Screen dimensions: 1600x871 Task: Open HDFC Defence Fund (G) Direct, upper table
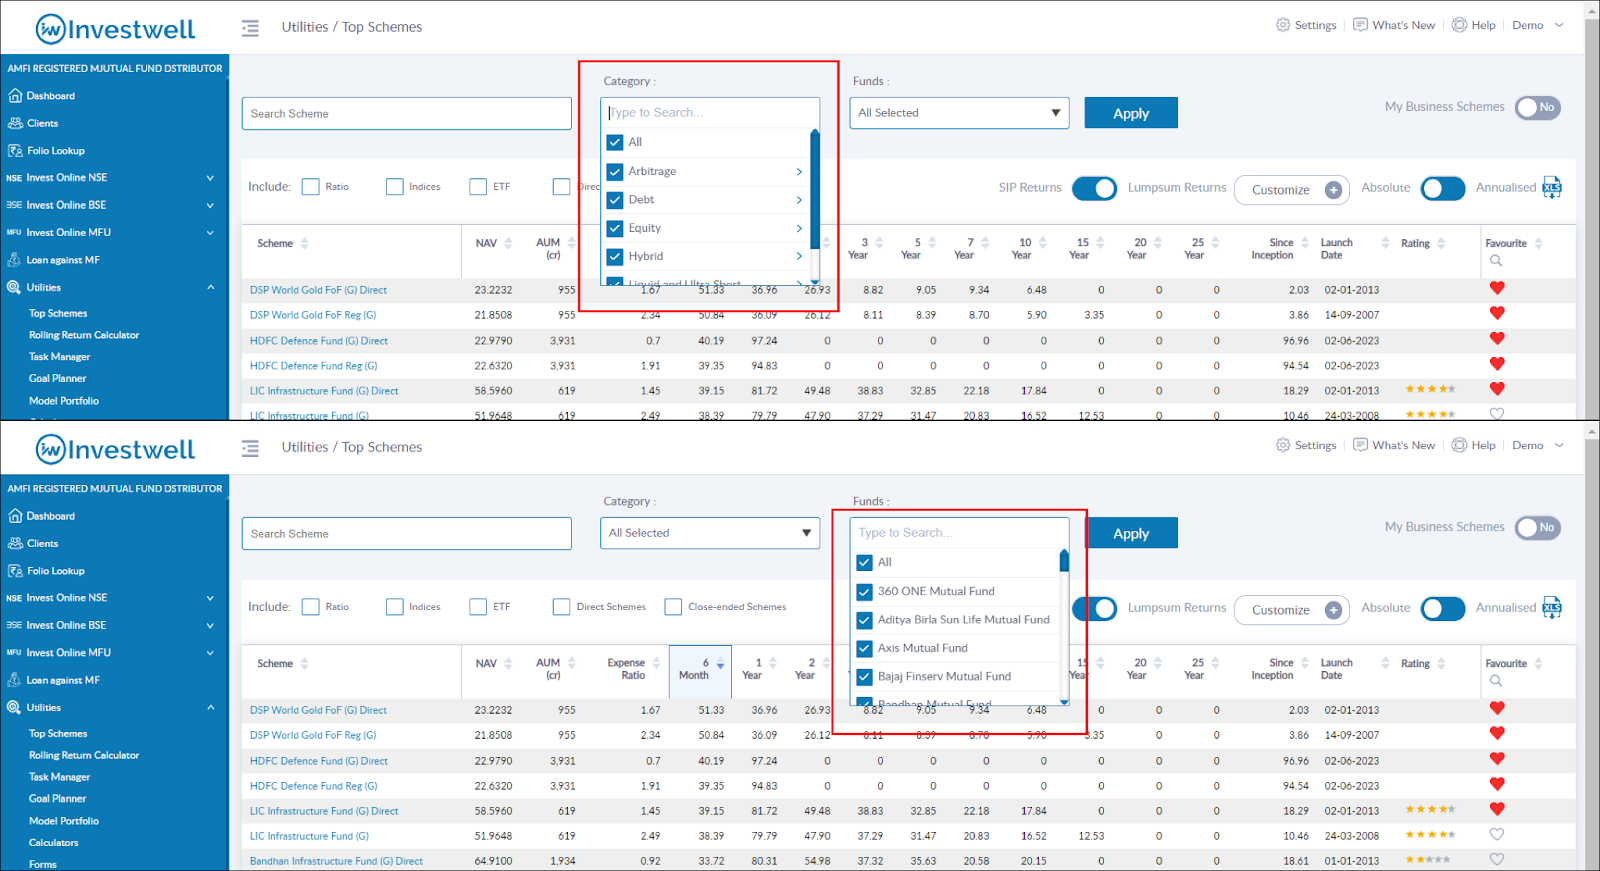[x=319, y=341]
